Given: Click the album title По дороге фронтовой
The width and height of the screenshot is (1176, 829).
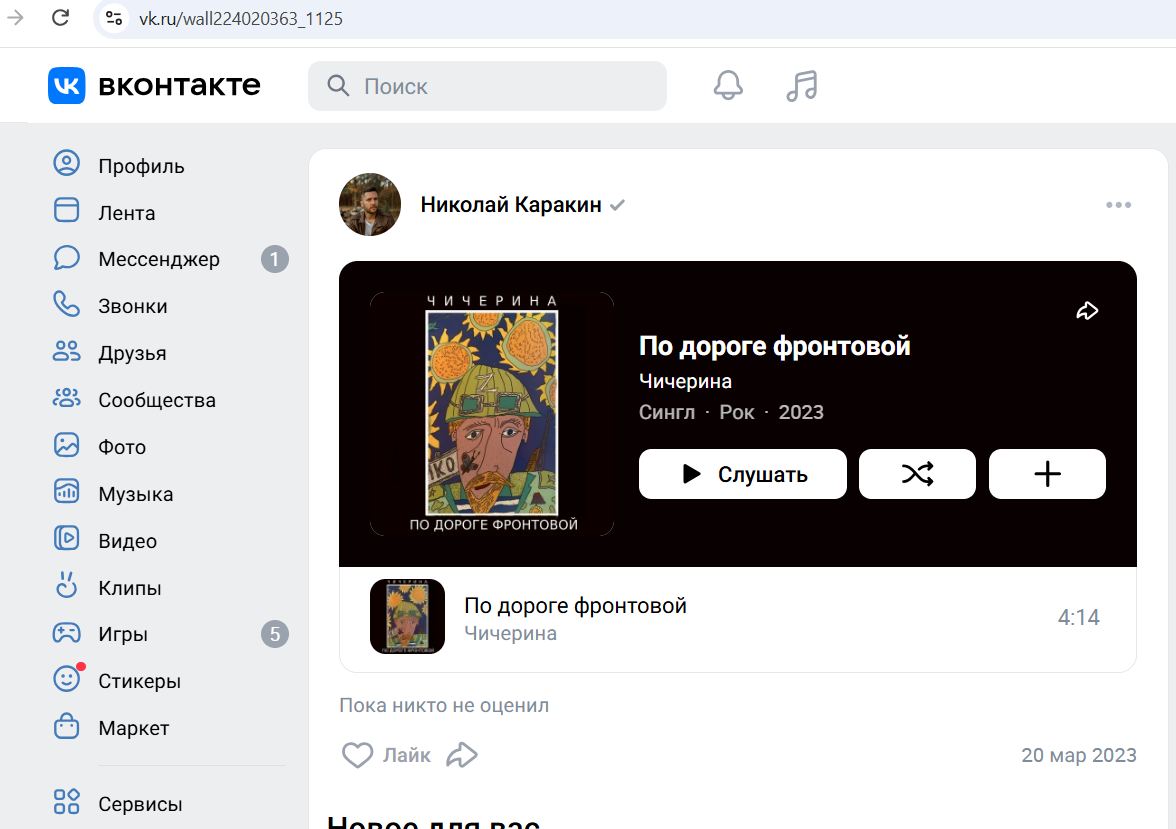Looking at the screenshot, I should 774,346.
